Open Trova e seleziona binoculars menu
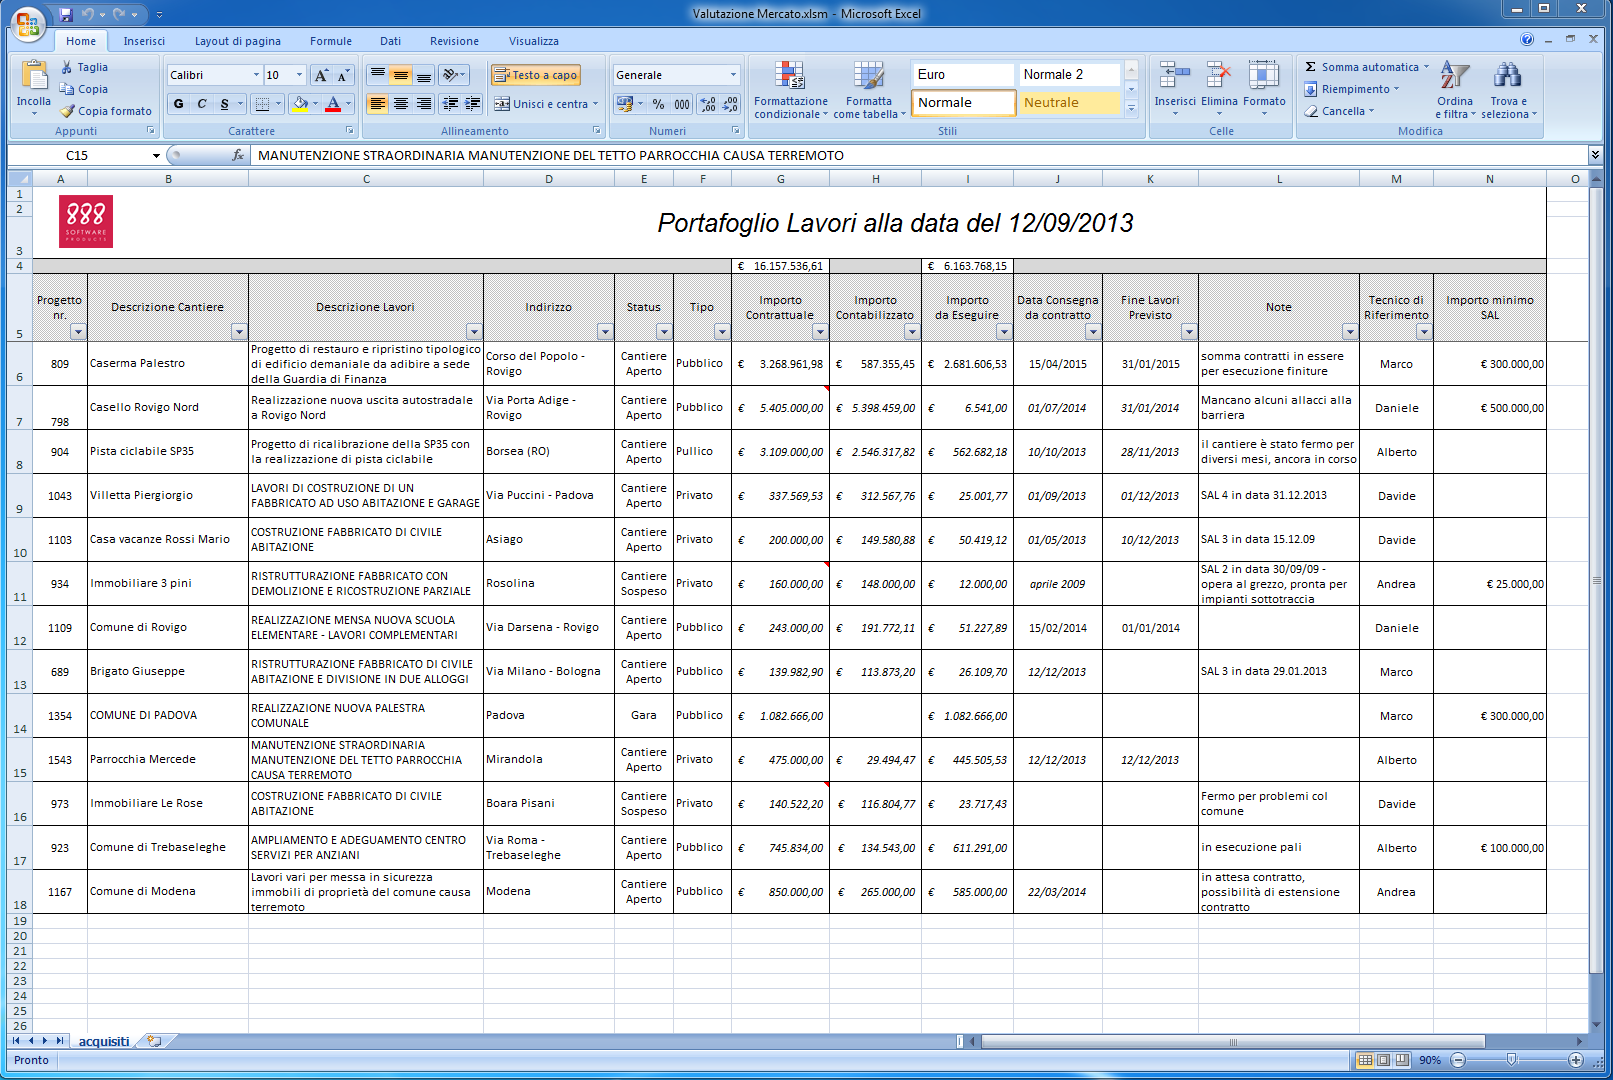This screenshot has width=1613, height=1080. (x=1508, y=90)
